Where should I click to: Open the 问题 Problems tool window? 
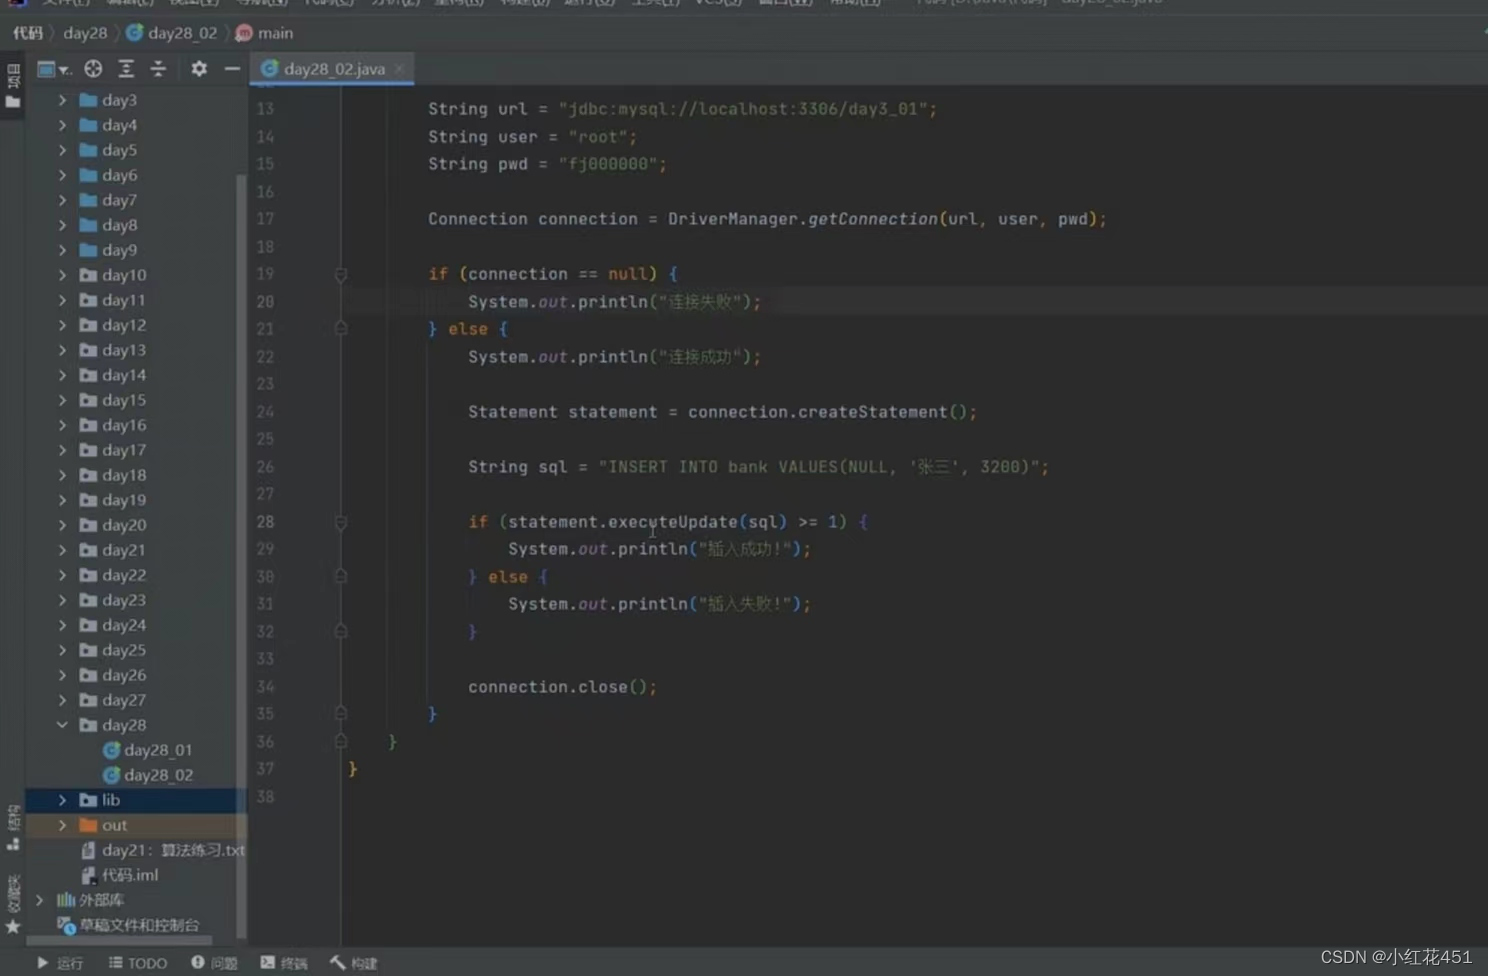coord(214,963)
